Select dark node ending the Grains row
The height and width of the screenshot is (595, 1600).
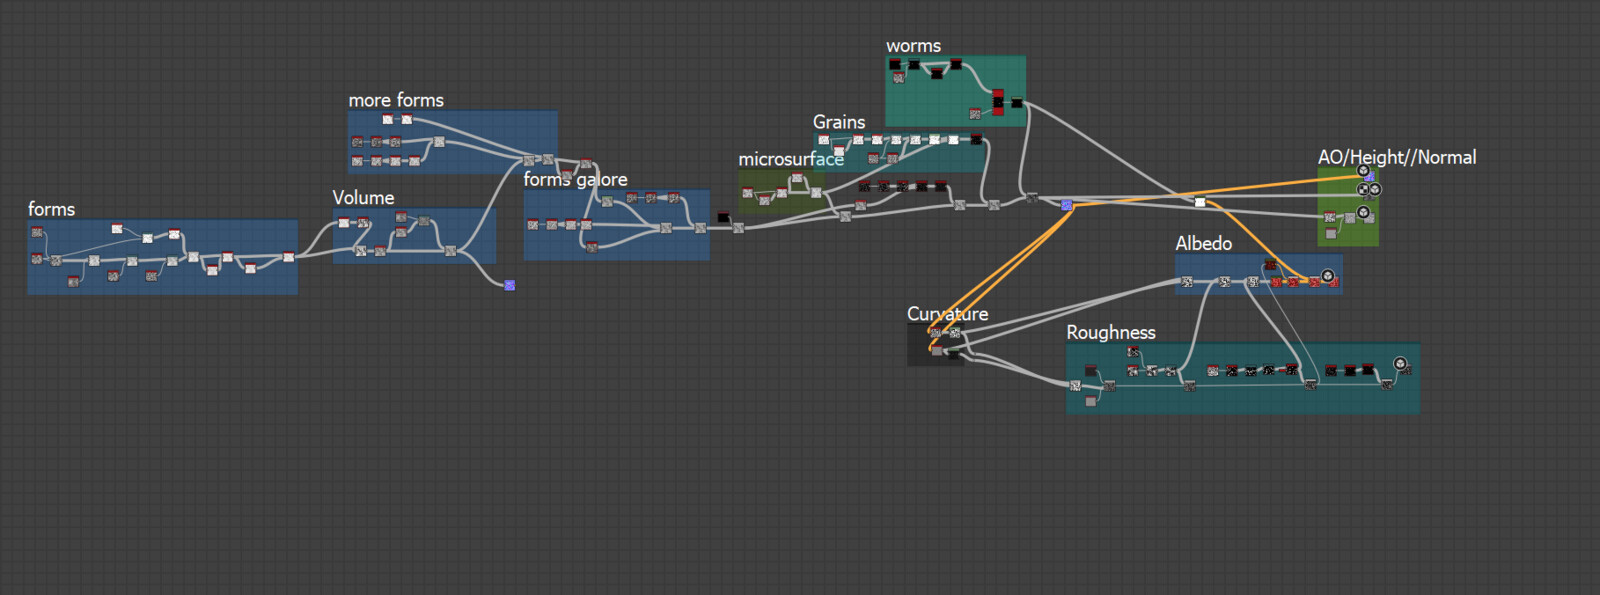[976, 139]
